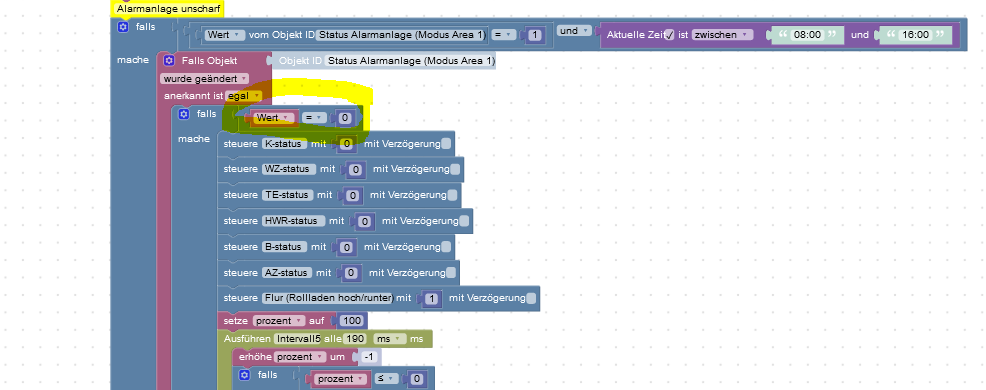This screenshot has height=390, width=986.
Task: Open the prozent dropdown in setze block
Action: point(279,321)
